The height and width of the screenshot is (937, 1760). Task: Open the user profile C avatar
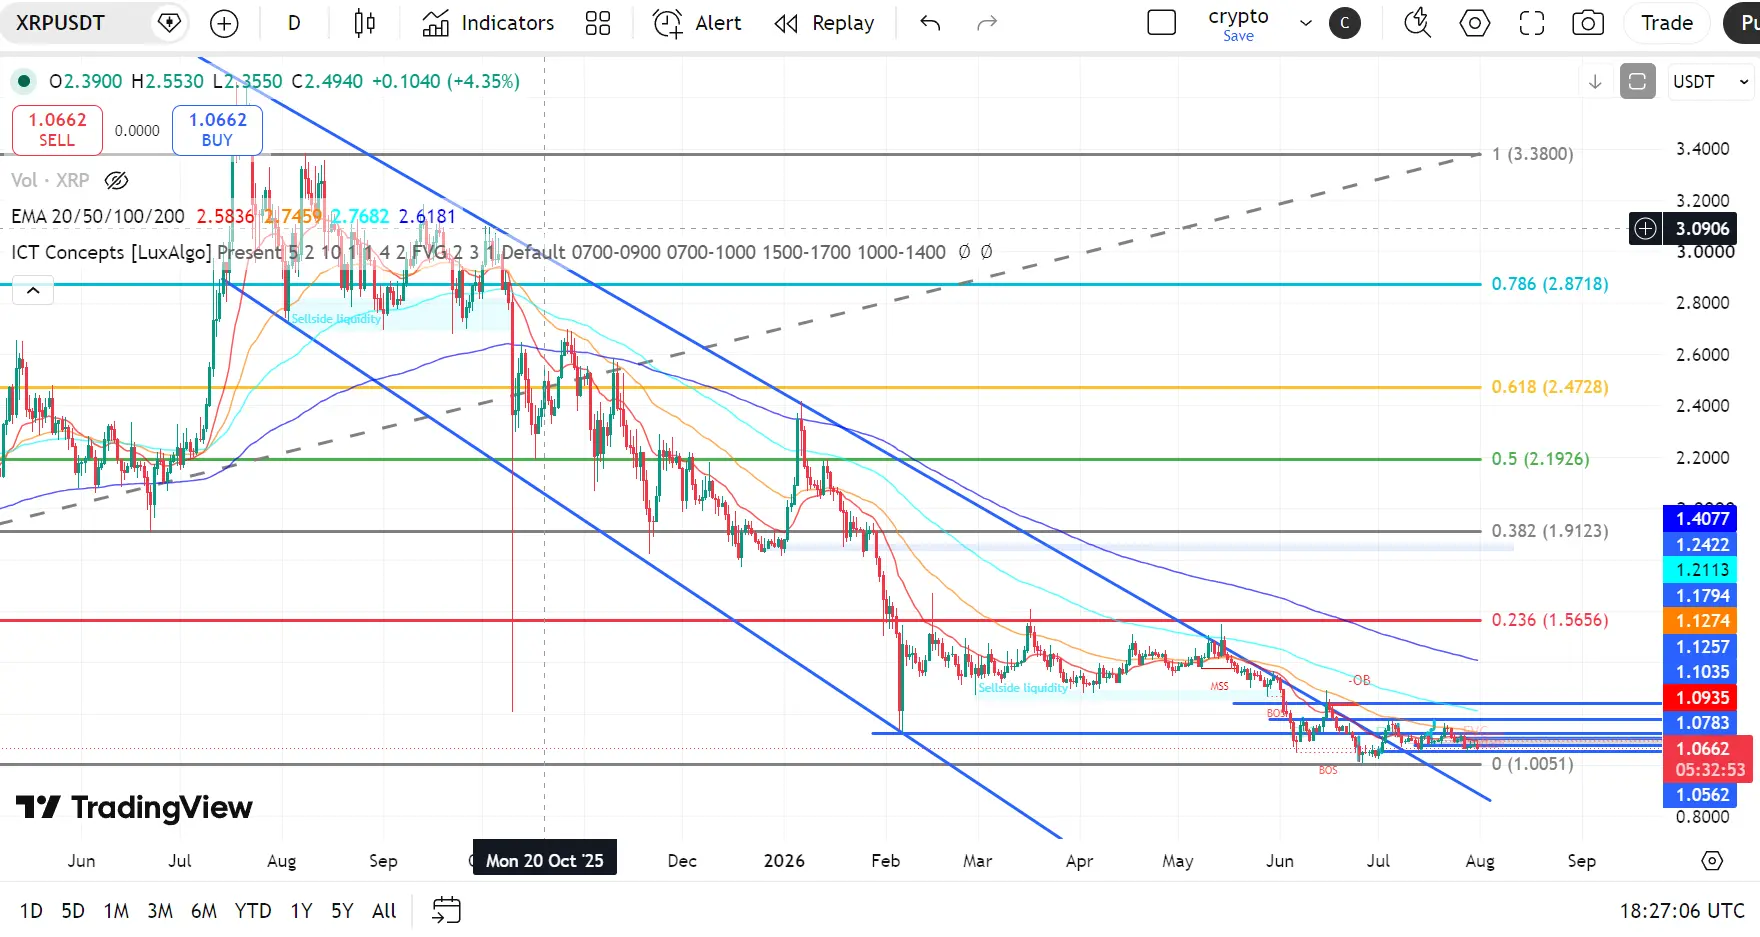(x=1345, y=23)
